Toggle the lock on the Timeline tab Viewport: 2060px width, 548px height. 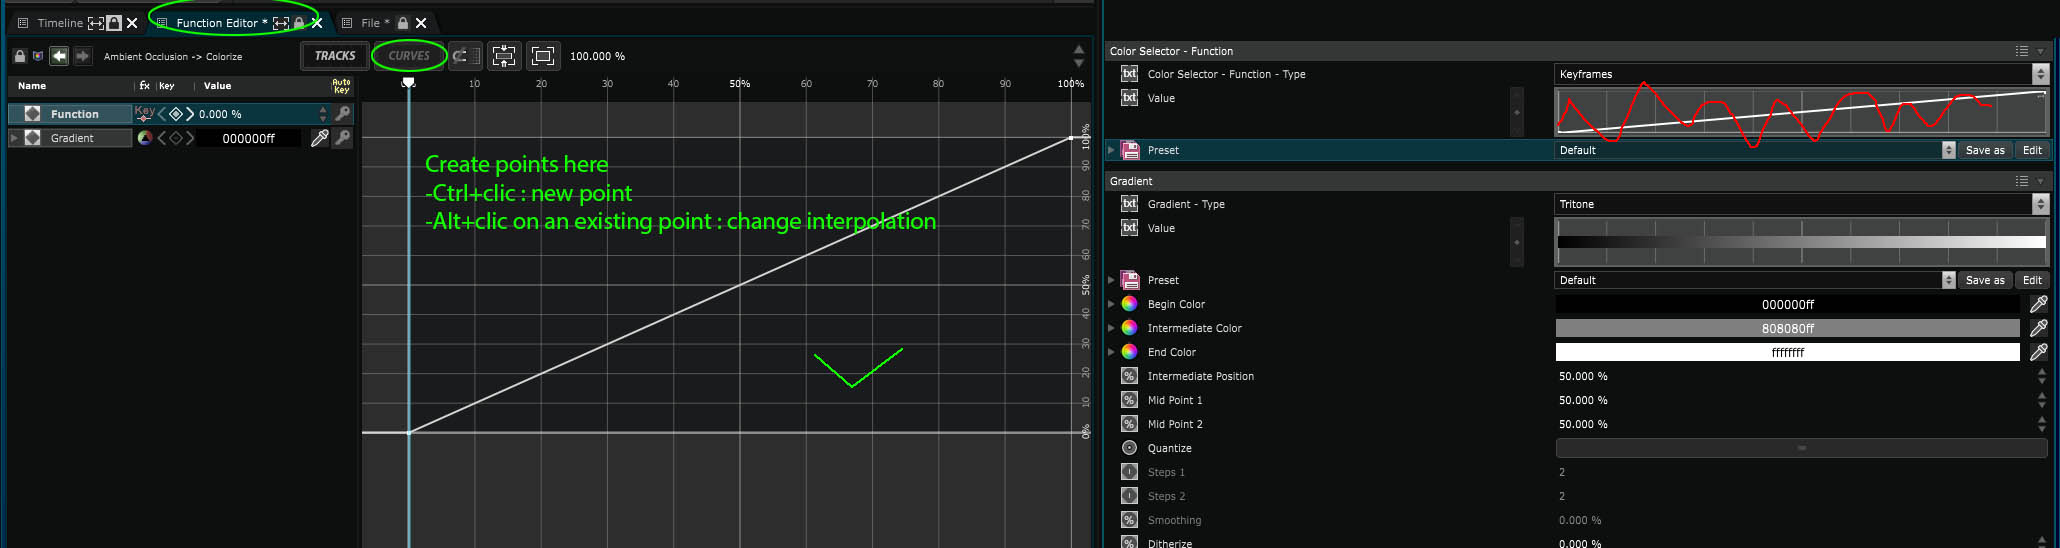(x=114, y=23)
